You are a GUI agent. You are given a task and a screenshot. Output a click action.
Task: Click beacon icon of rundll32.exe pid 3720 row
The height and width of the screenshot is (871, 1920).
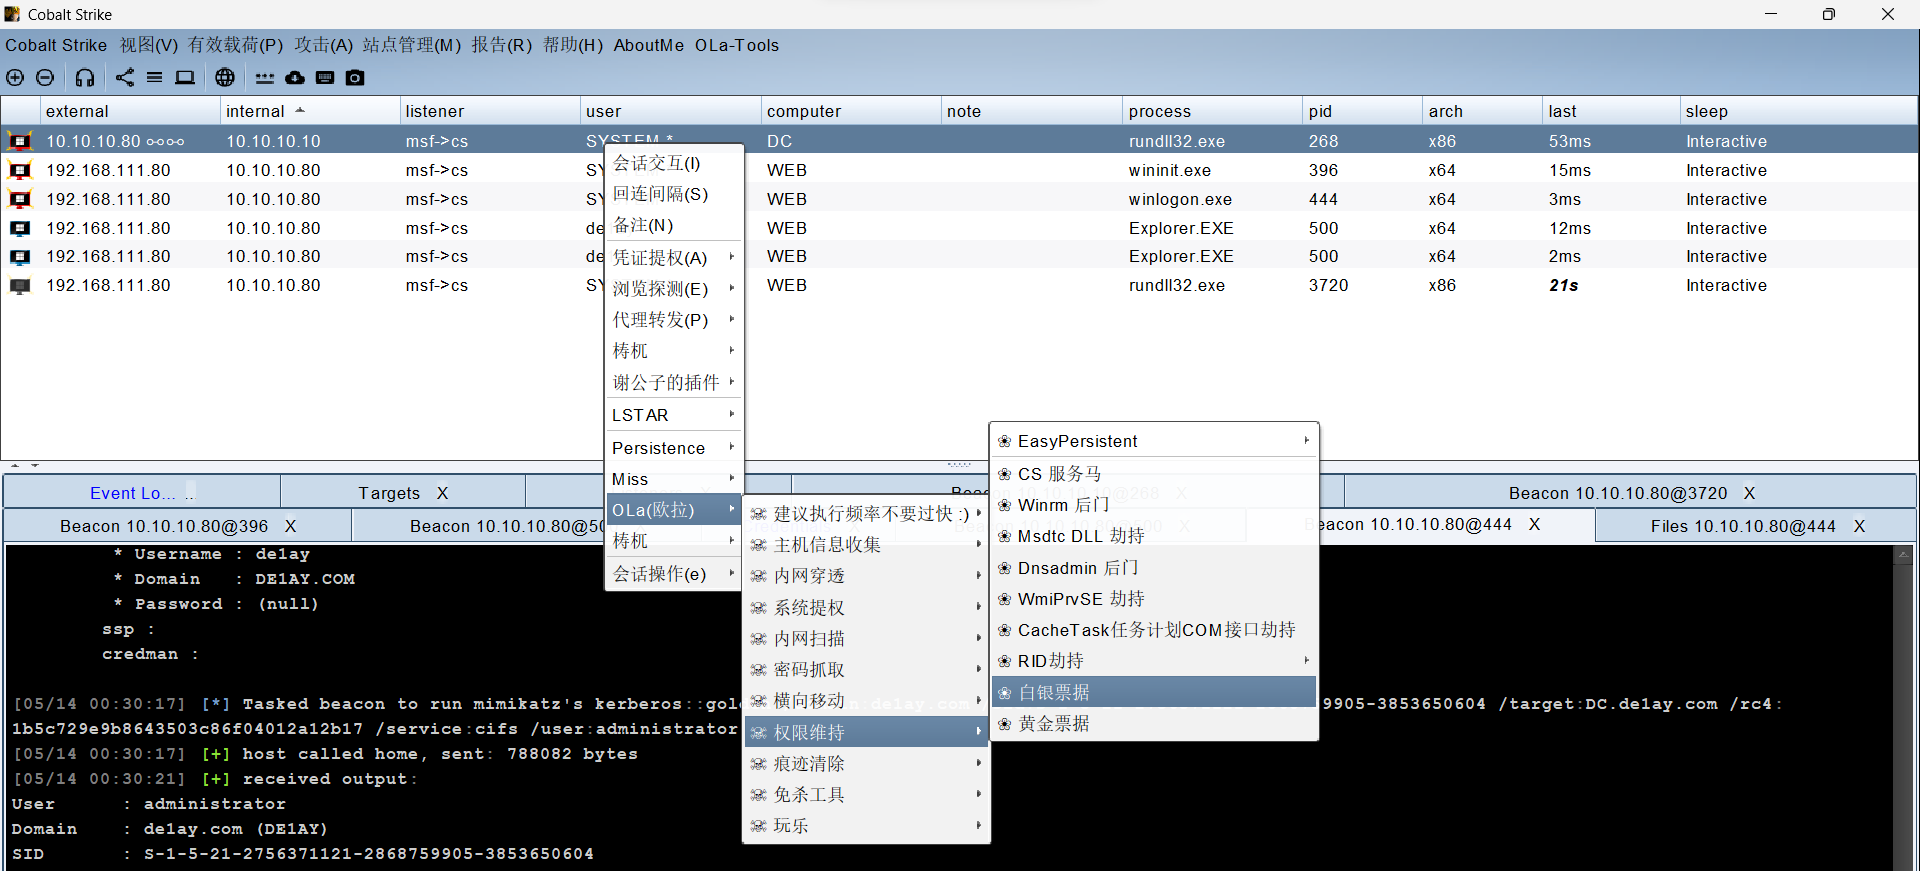pos(20,285)
